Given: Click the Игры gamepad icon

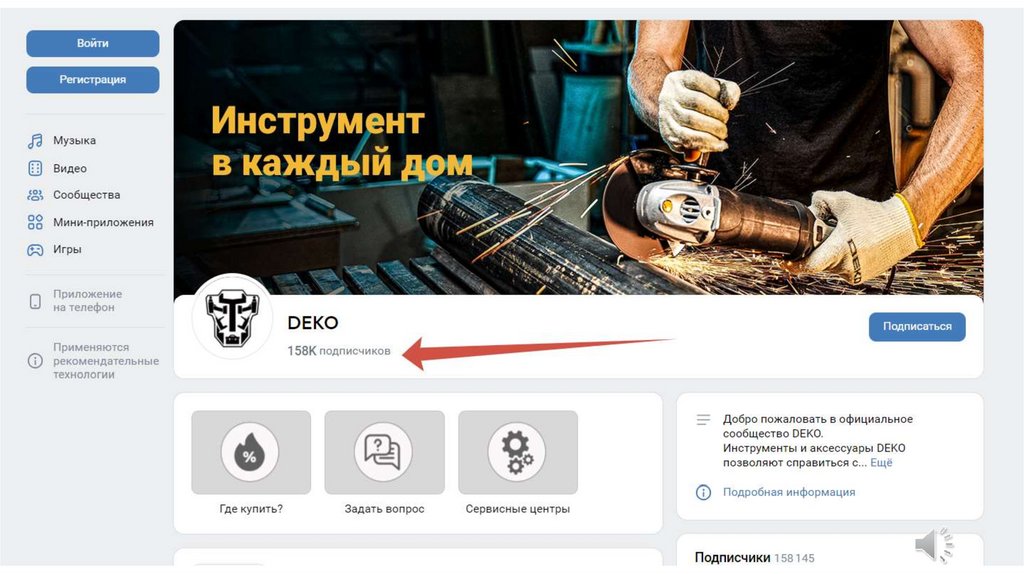Looking at the screenshot, I should coord(35,249).
